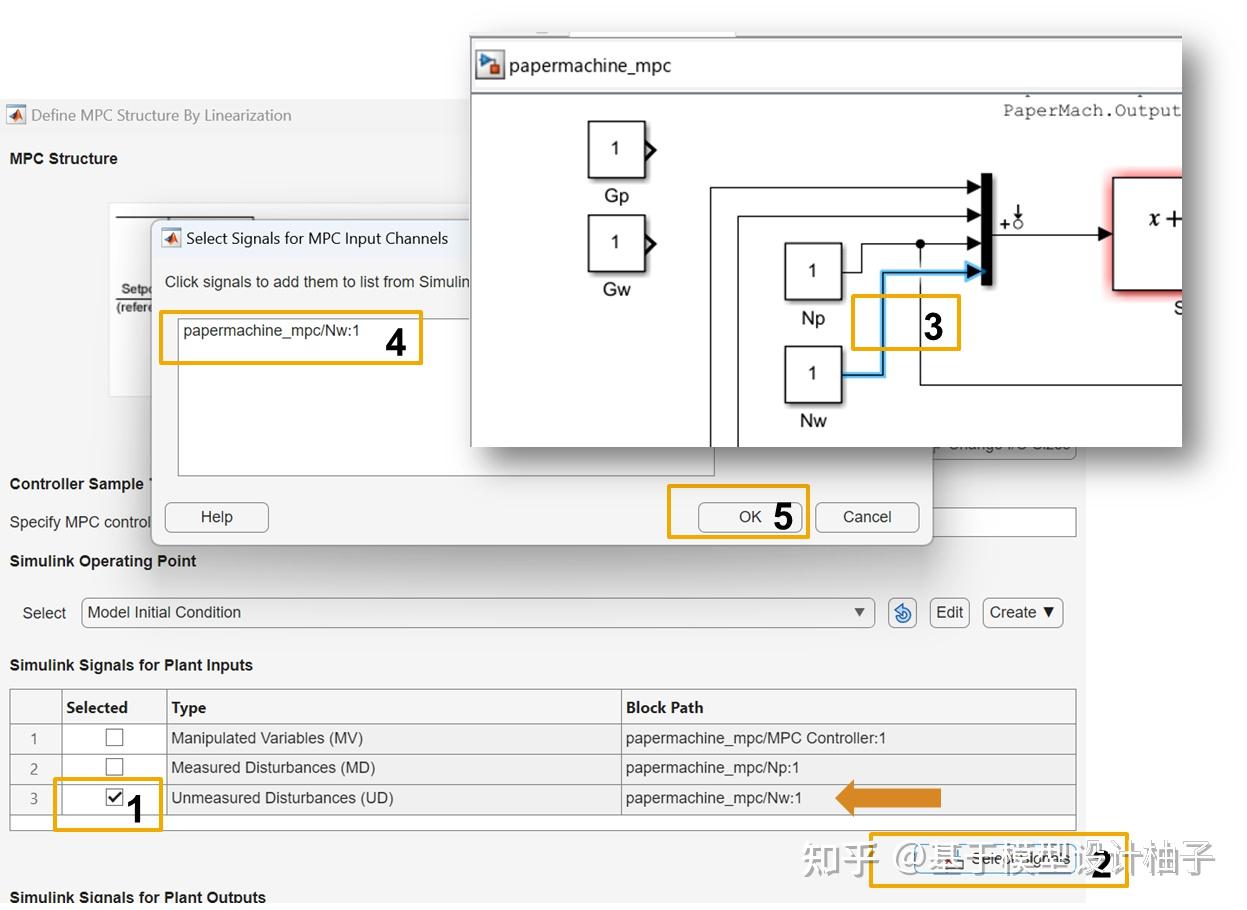The image size is (1247, 910).
Task: Select the Gw gain block
Action: point(617,242)
